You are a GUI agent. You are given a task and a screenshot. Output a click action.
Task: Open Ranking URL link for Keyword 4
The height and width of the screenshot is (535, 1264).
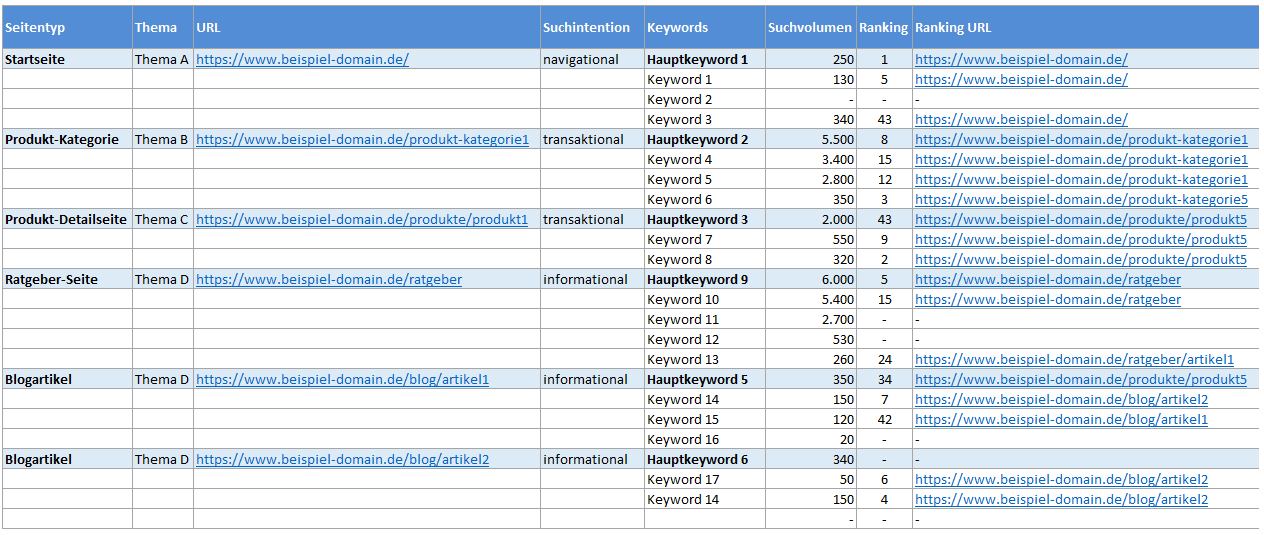point(1081,159)
